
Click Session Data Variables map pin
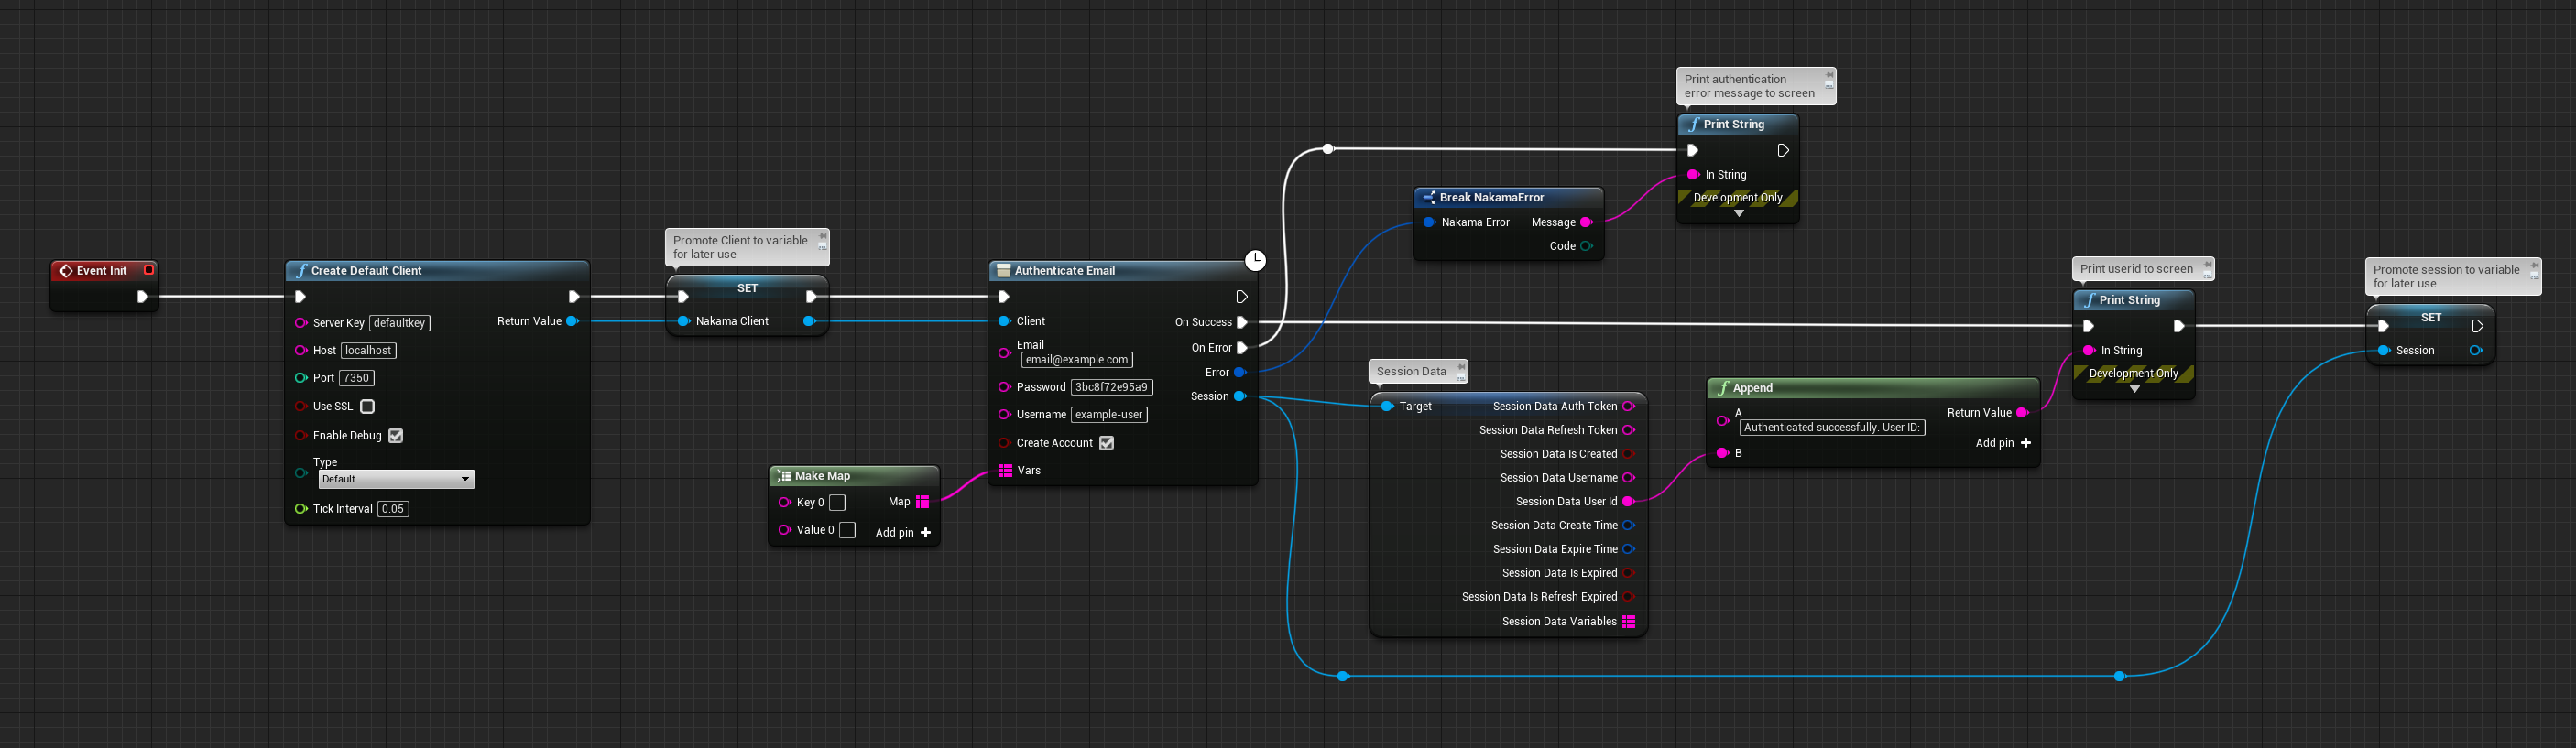[1629, 622]
